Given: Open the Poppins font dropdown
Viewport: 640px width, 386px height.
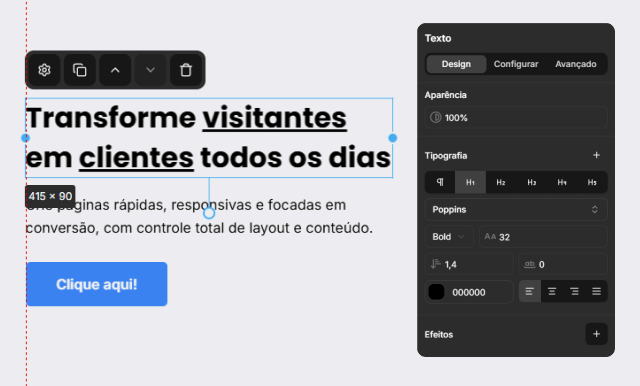Looking at the screenshot, I should click(x=516, y=209).
